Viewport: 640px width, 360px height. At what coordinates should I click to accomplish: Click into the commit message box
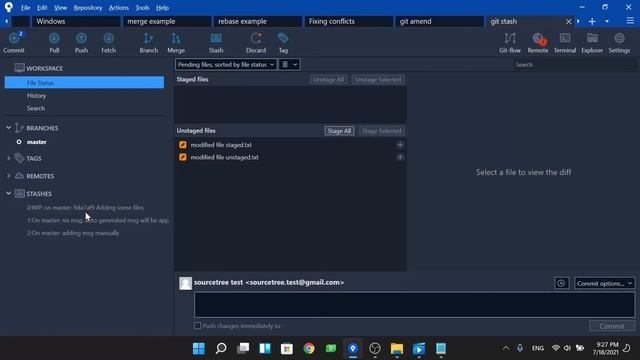[x=415, y=304]
